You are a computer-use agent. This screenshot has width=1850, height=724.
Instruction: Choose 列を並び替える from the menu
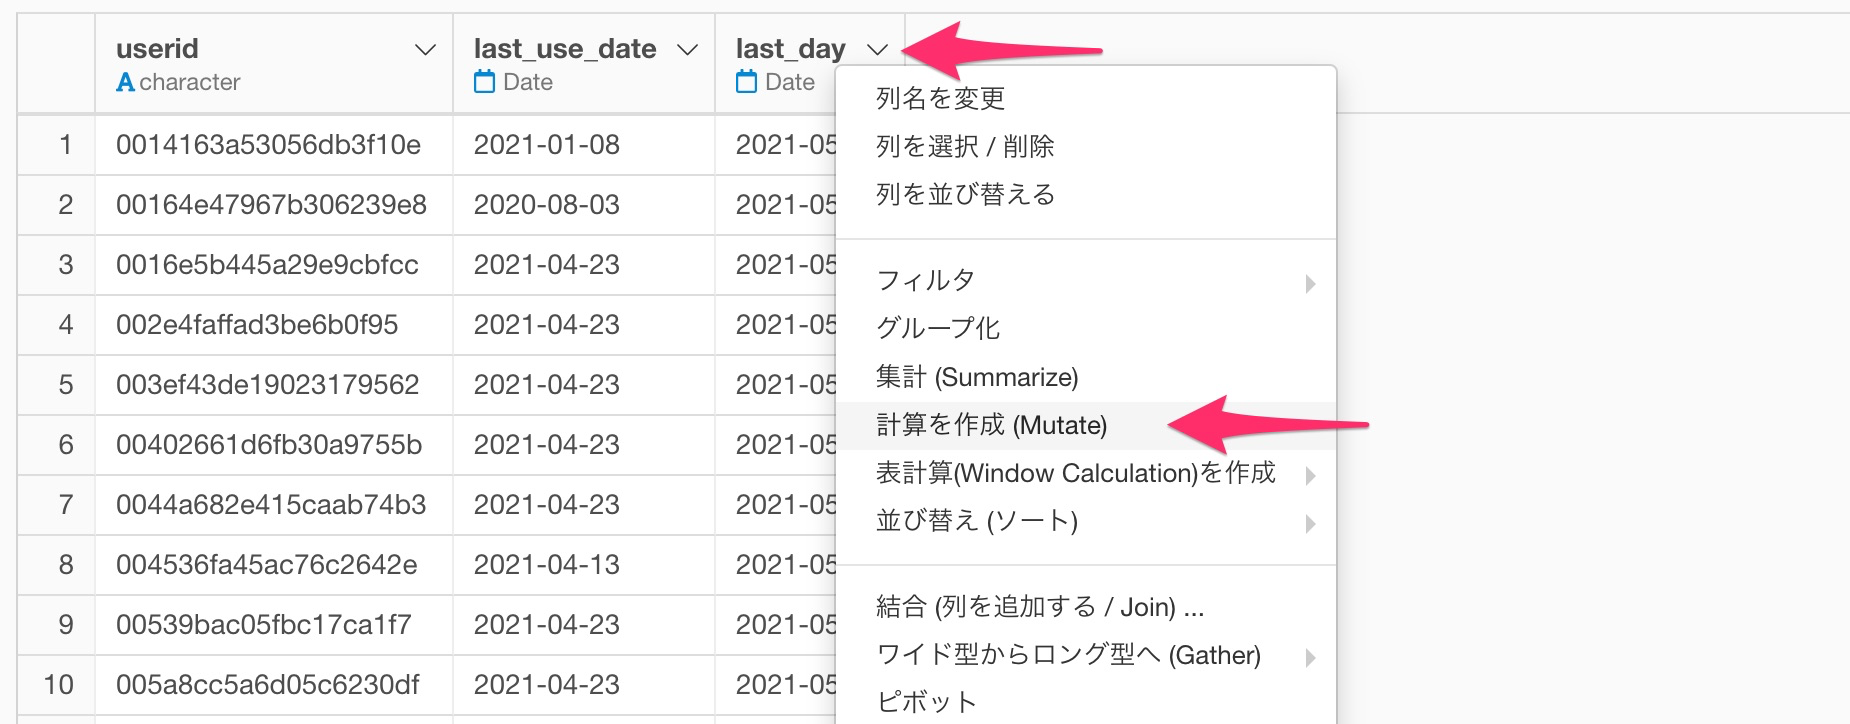1086,194
